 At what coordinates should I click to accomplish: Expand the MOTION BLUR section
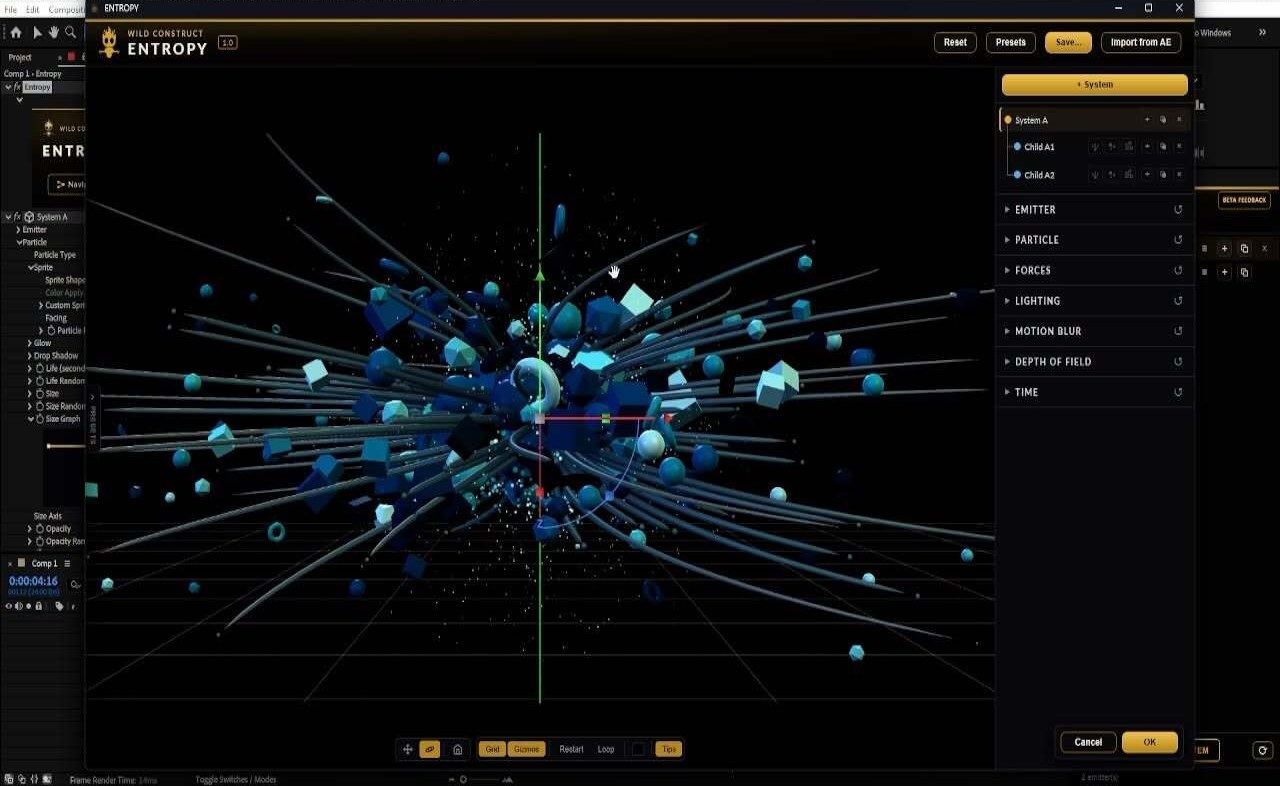coord(1095,331)
